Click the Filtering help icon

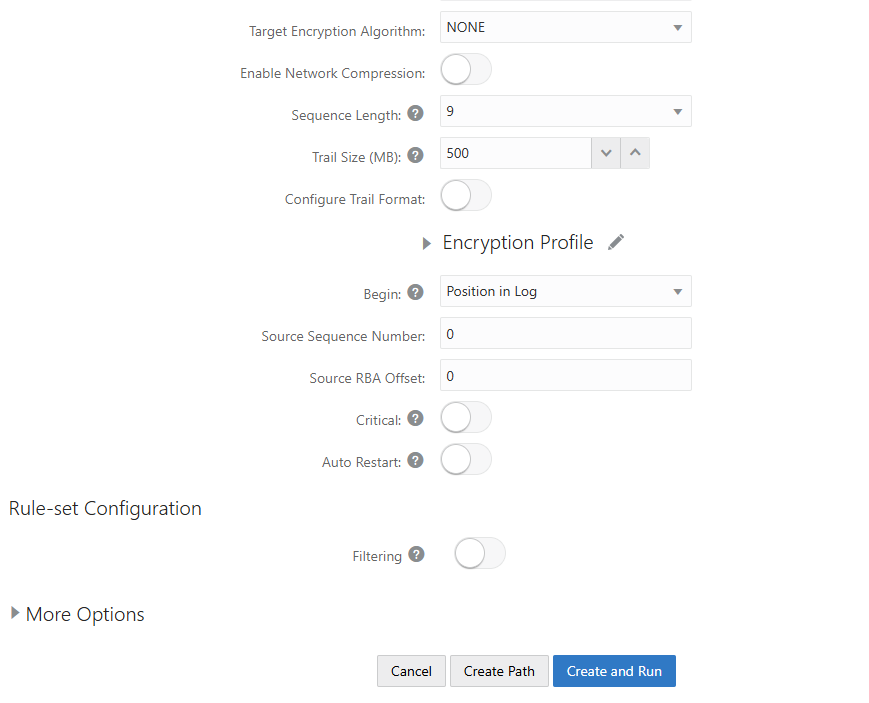[416, 554]
